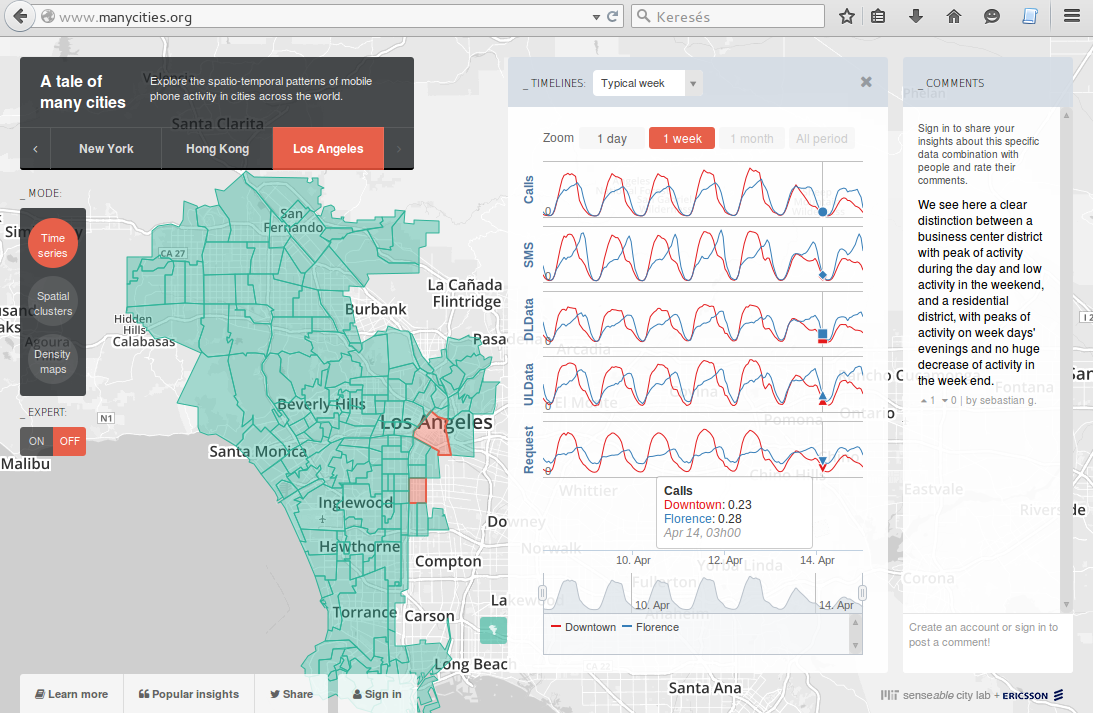Image resolution: width=1093 pixels, height=713 pixels.
Task: Open the browser downloads arrow icon
Action: 916,16
